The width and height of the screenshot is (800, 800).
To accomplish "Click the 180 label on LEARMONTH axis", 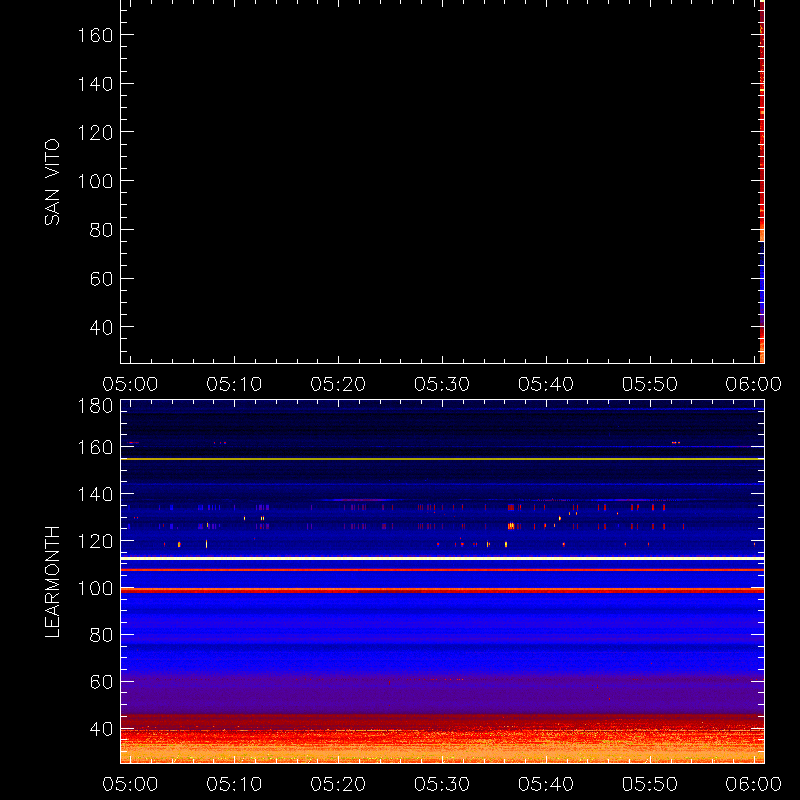I will 95,406.
